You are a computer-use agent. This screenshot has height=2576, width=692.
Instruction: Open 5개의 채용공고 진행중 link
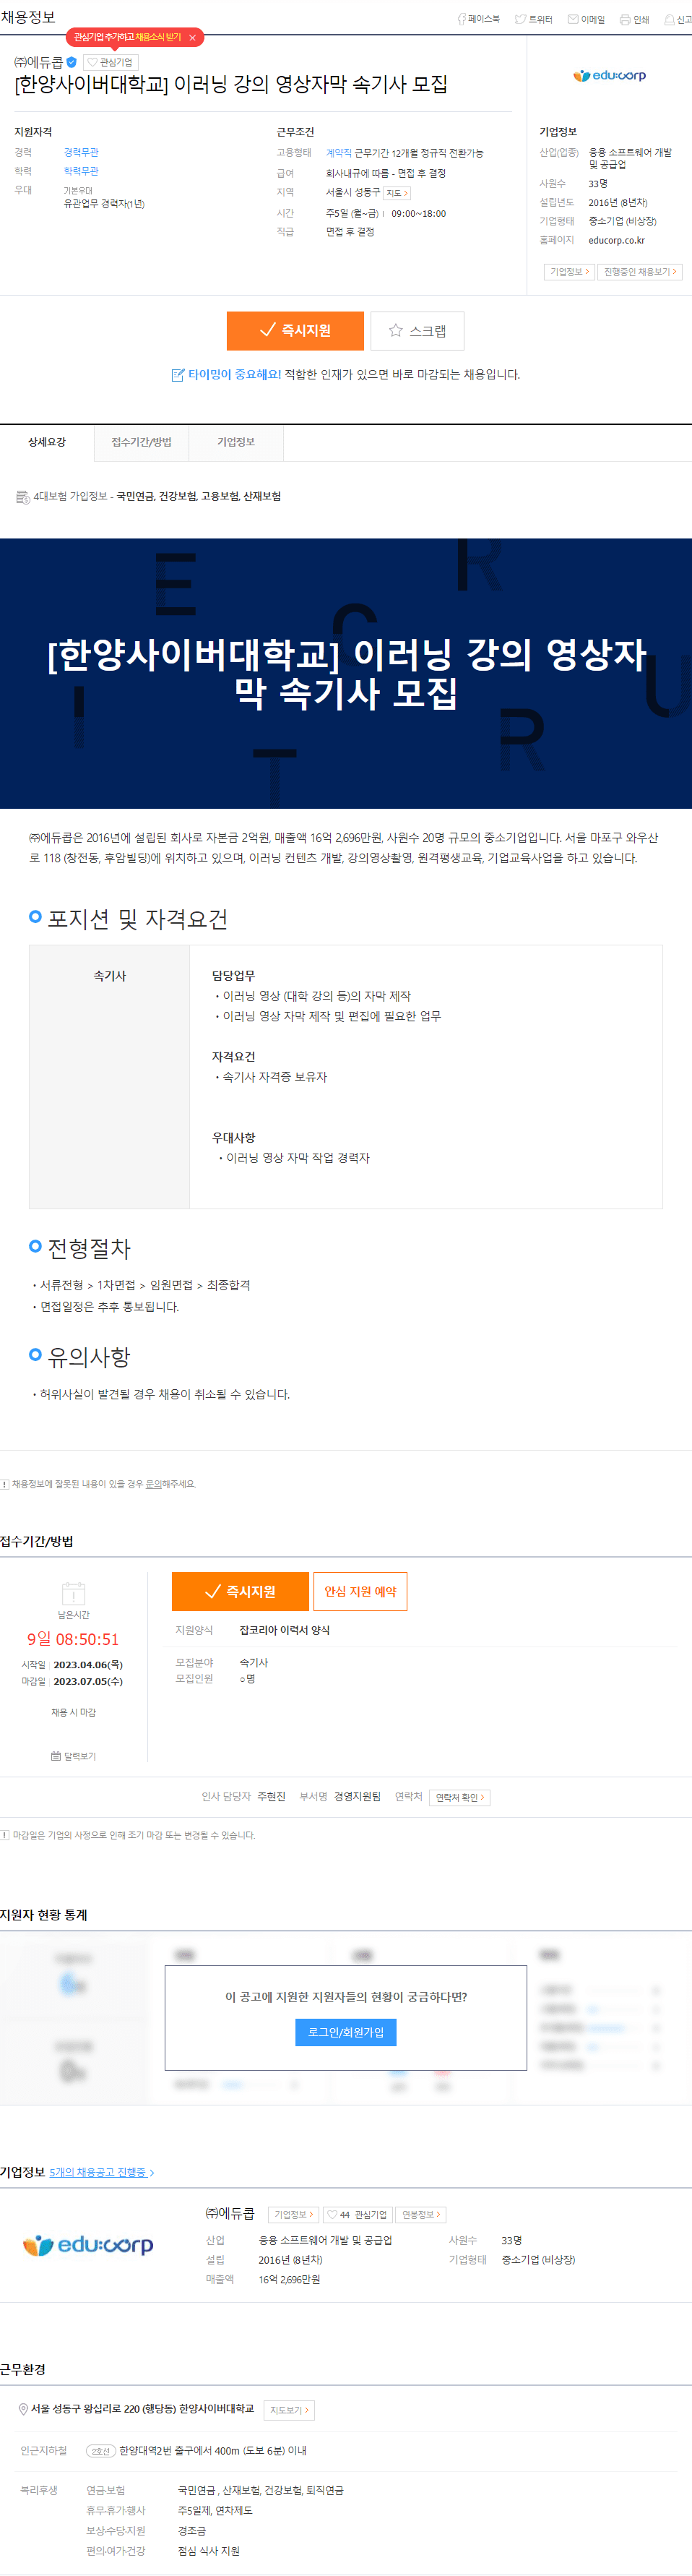pyautogui.click(x=102, y=2172)
